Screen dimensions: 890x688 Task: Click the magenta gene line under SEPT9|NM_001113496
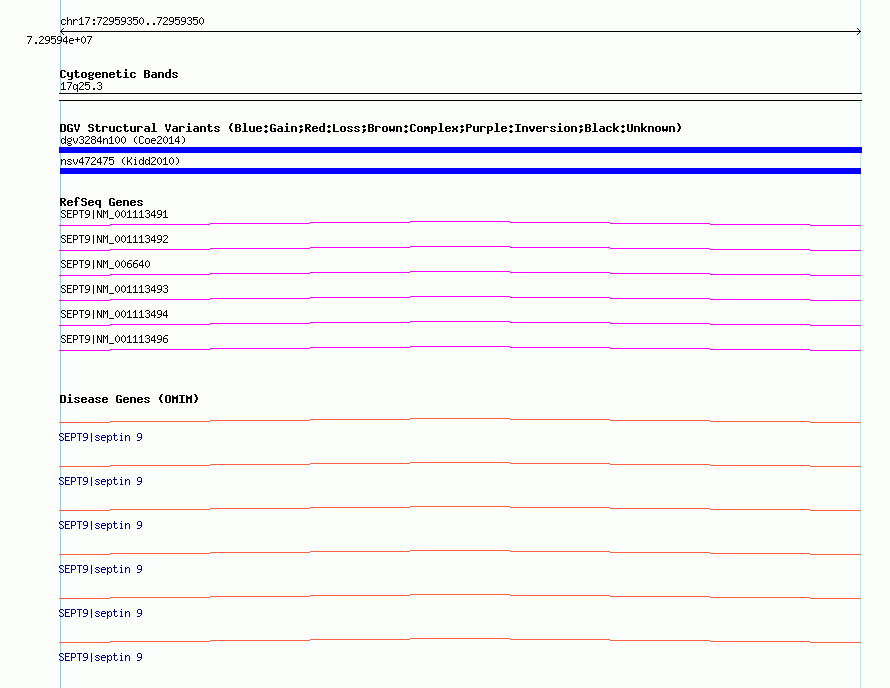[x=460, y=348]
